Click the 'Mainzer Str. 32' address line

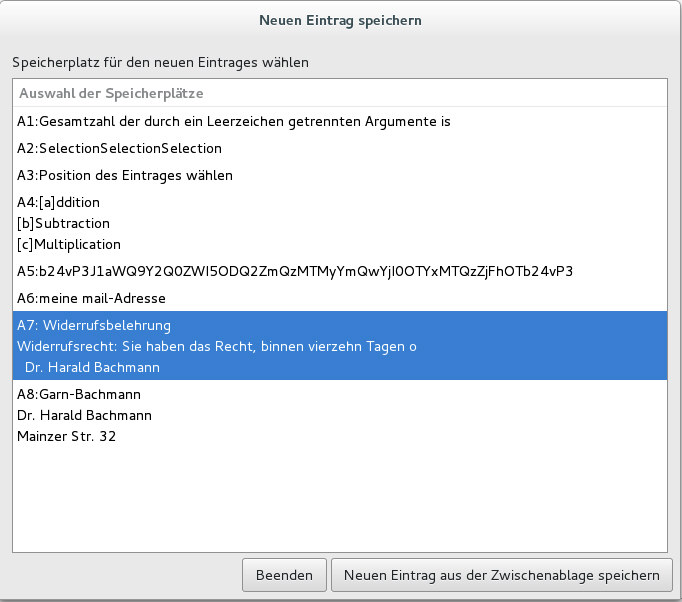click(x=67, y=436)
